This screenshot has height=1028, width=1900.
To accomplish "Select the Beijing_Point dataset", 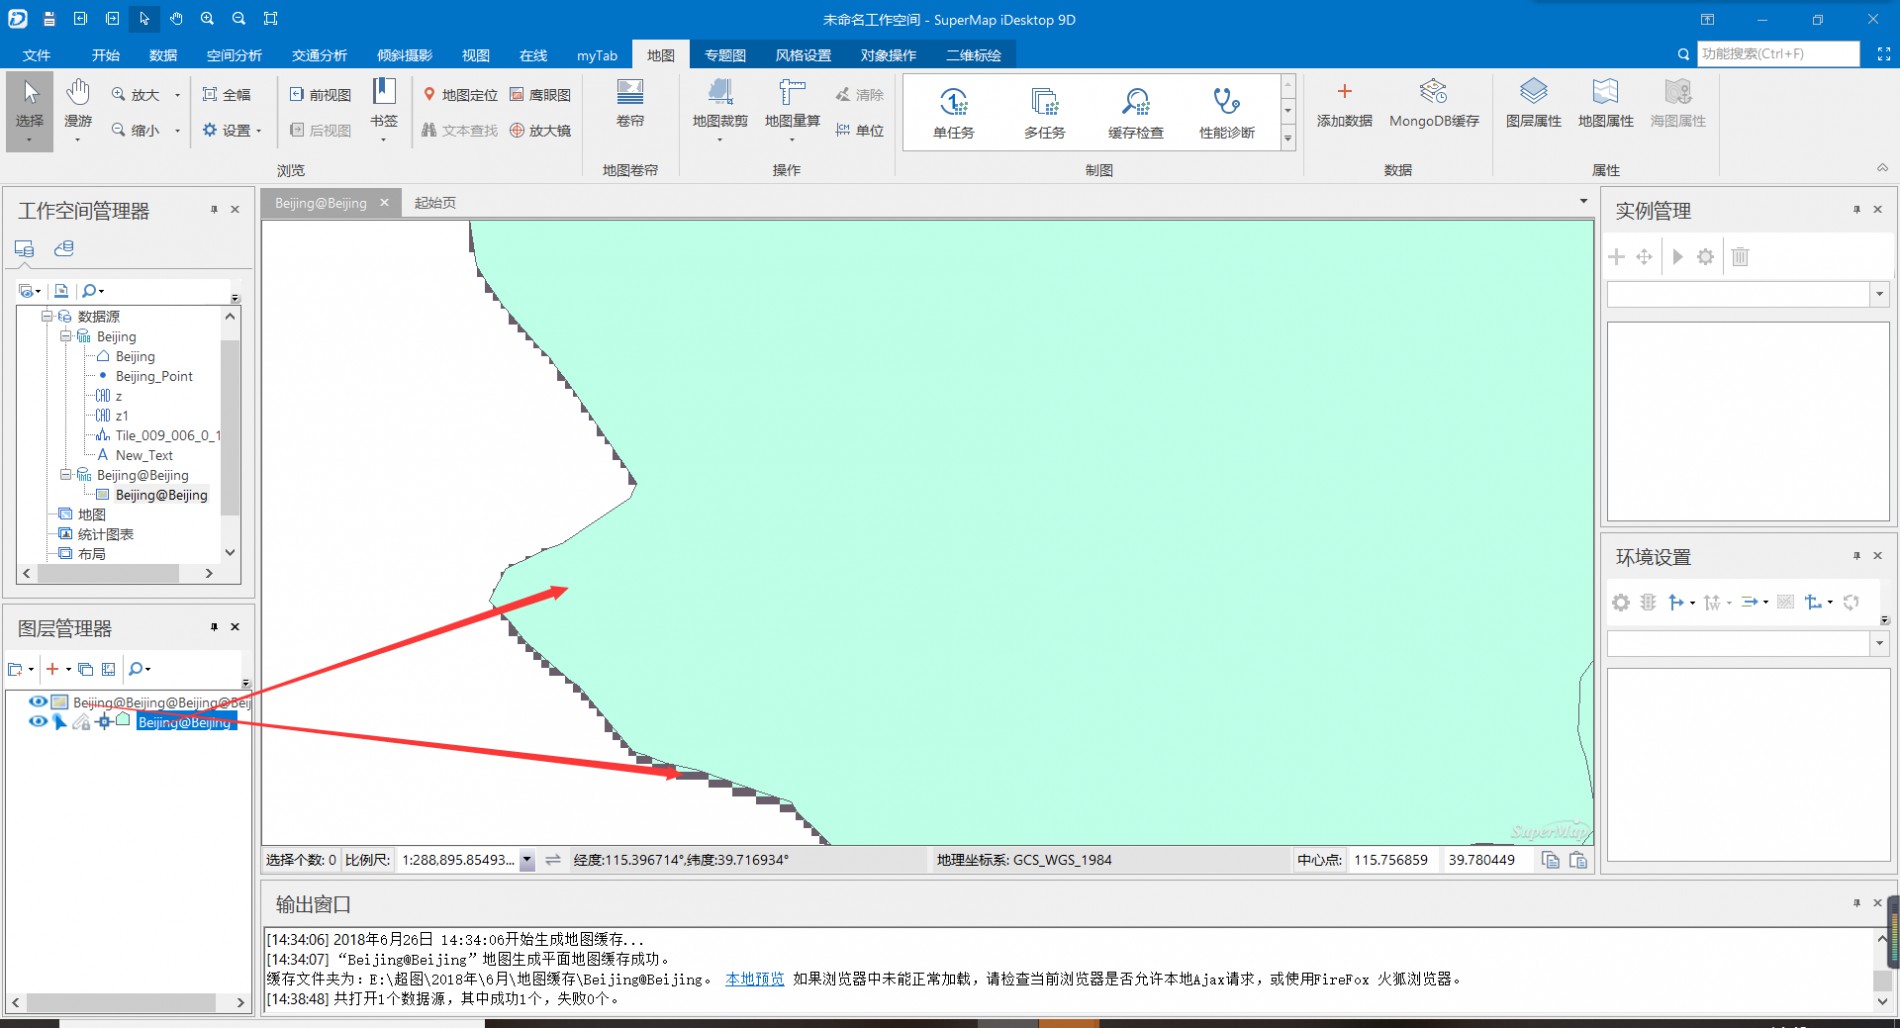I will tap(154, 376).
